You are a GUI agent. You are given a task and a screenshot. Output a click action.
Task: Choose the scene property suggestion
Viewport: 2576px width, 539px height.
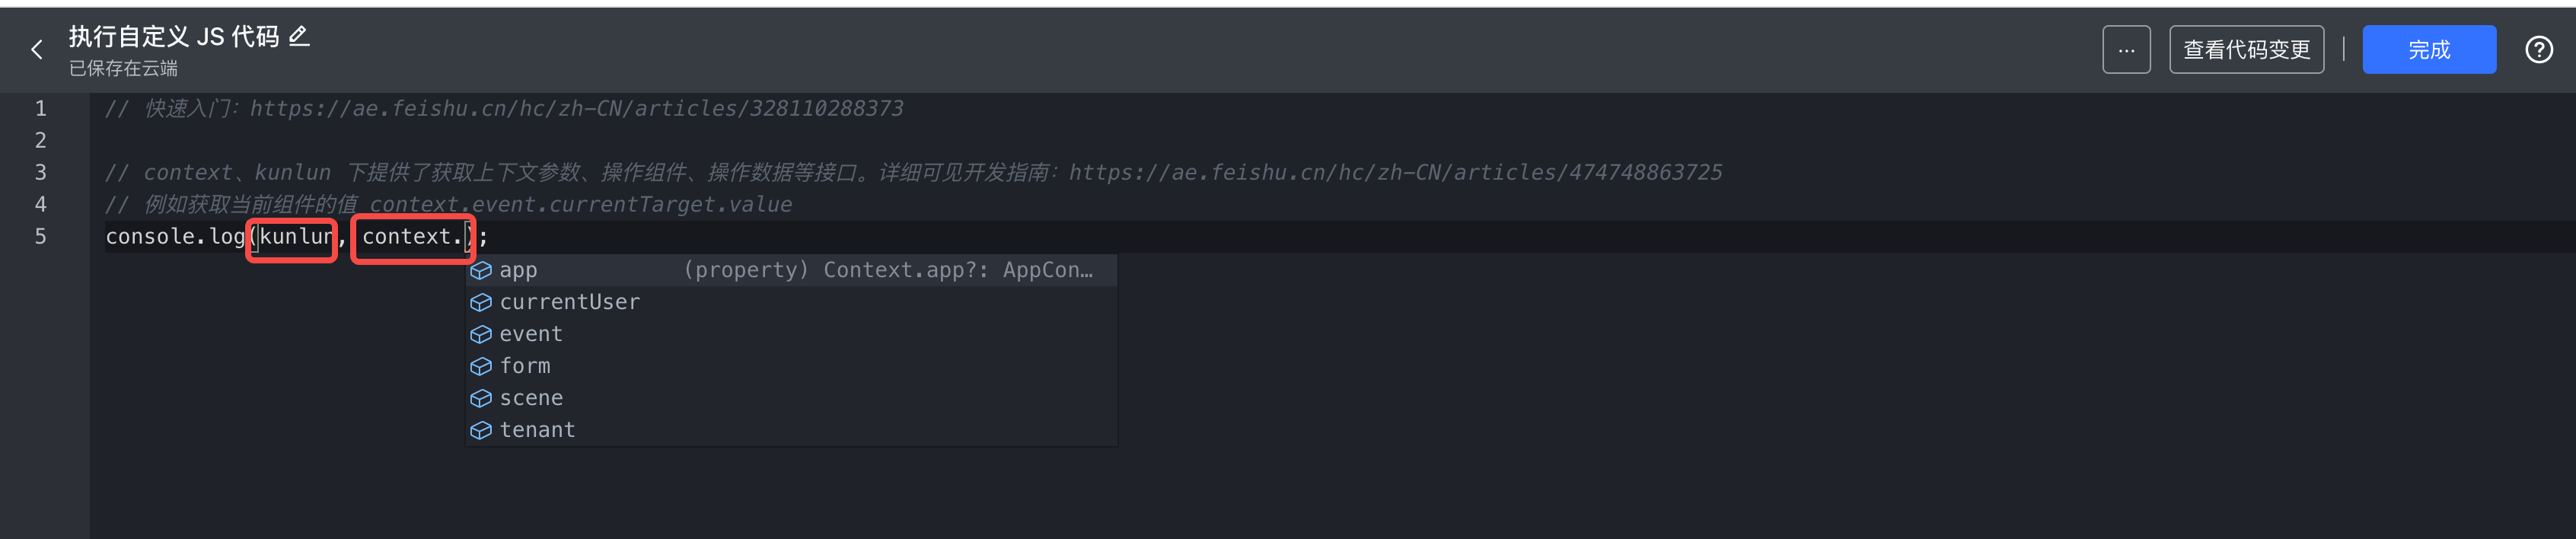click(791, 398)
